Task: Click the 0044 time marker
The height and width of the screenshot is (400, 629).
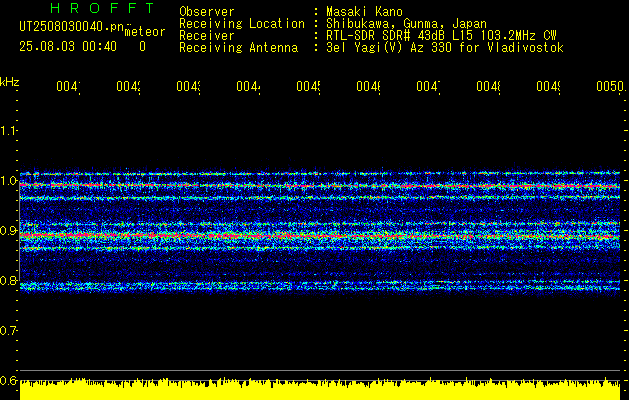Action: click(x=248, y=87)
